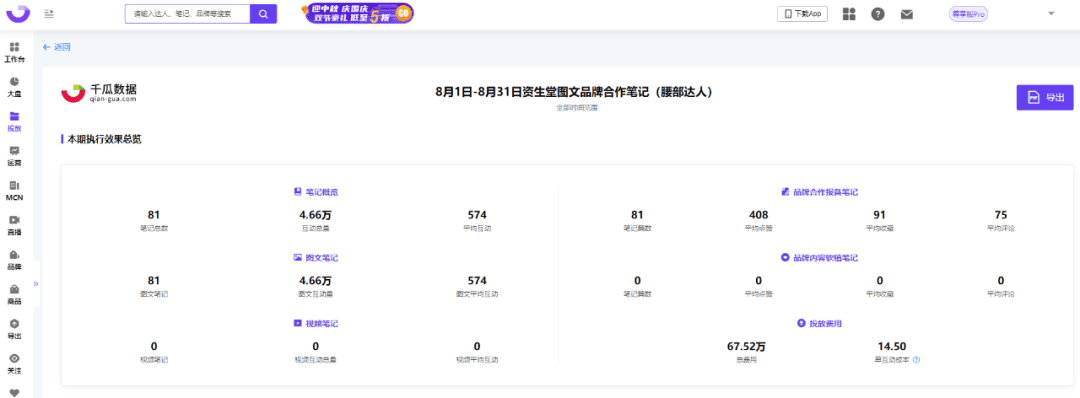Screen dimensions: 1080x398
Task: Click the 图文平均互动 value 574
Action: coord(477,280)
